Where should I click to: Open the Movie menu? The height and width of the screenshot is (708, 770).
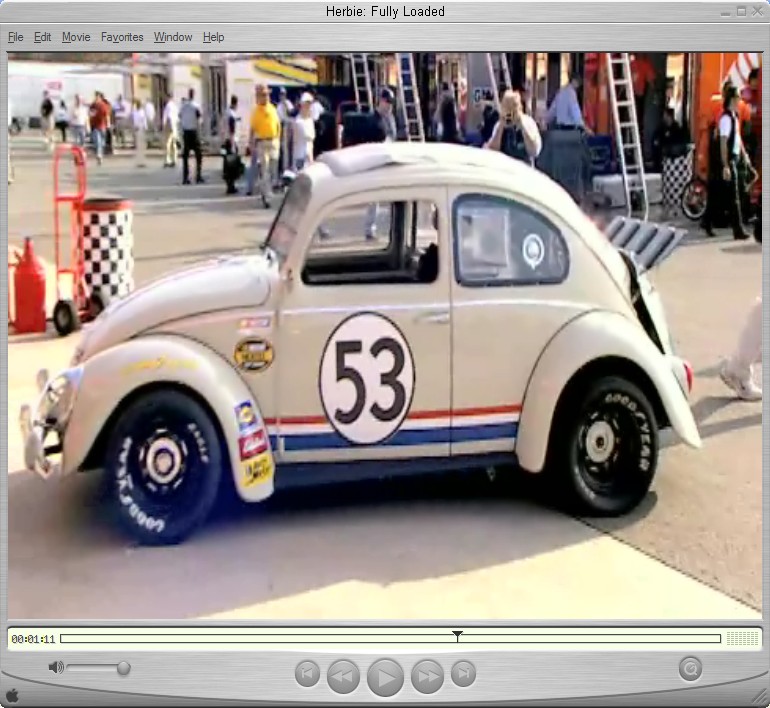click(76, 37)
